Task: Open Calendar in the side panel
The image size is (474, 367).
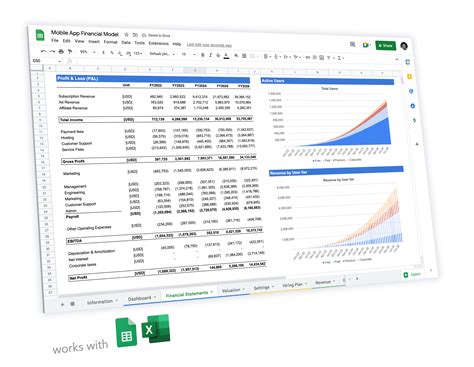Action: pyautogui.click(x=408, y=62)
